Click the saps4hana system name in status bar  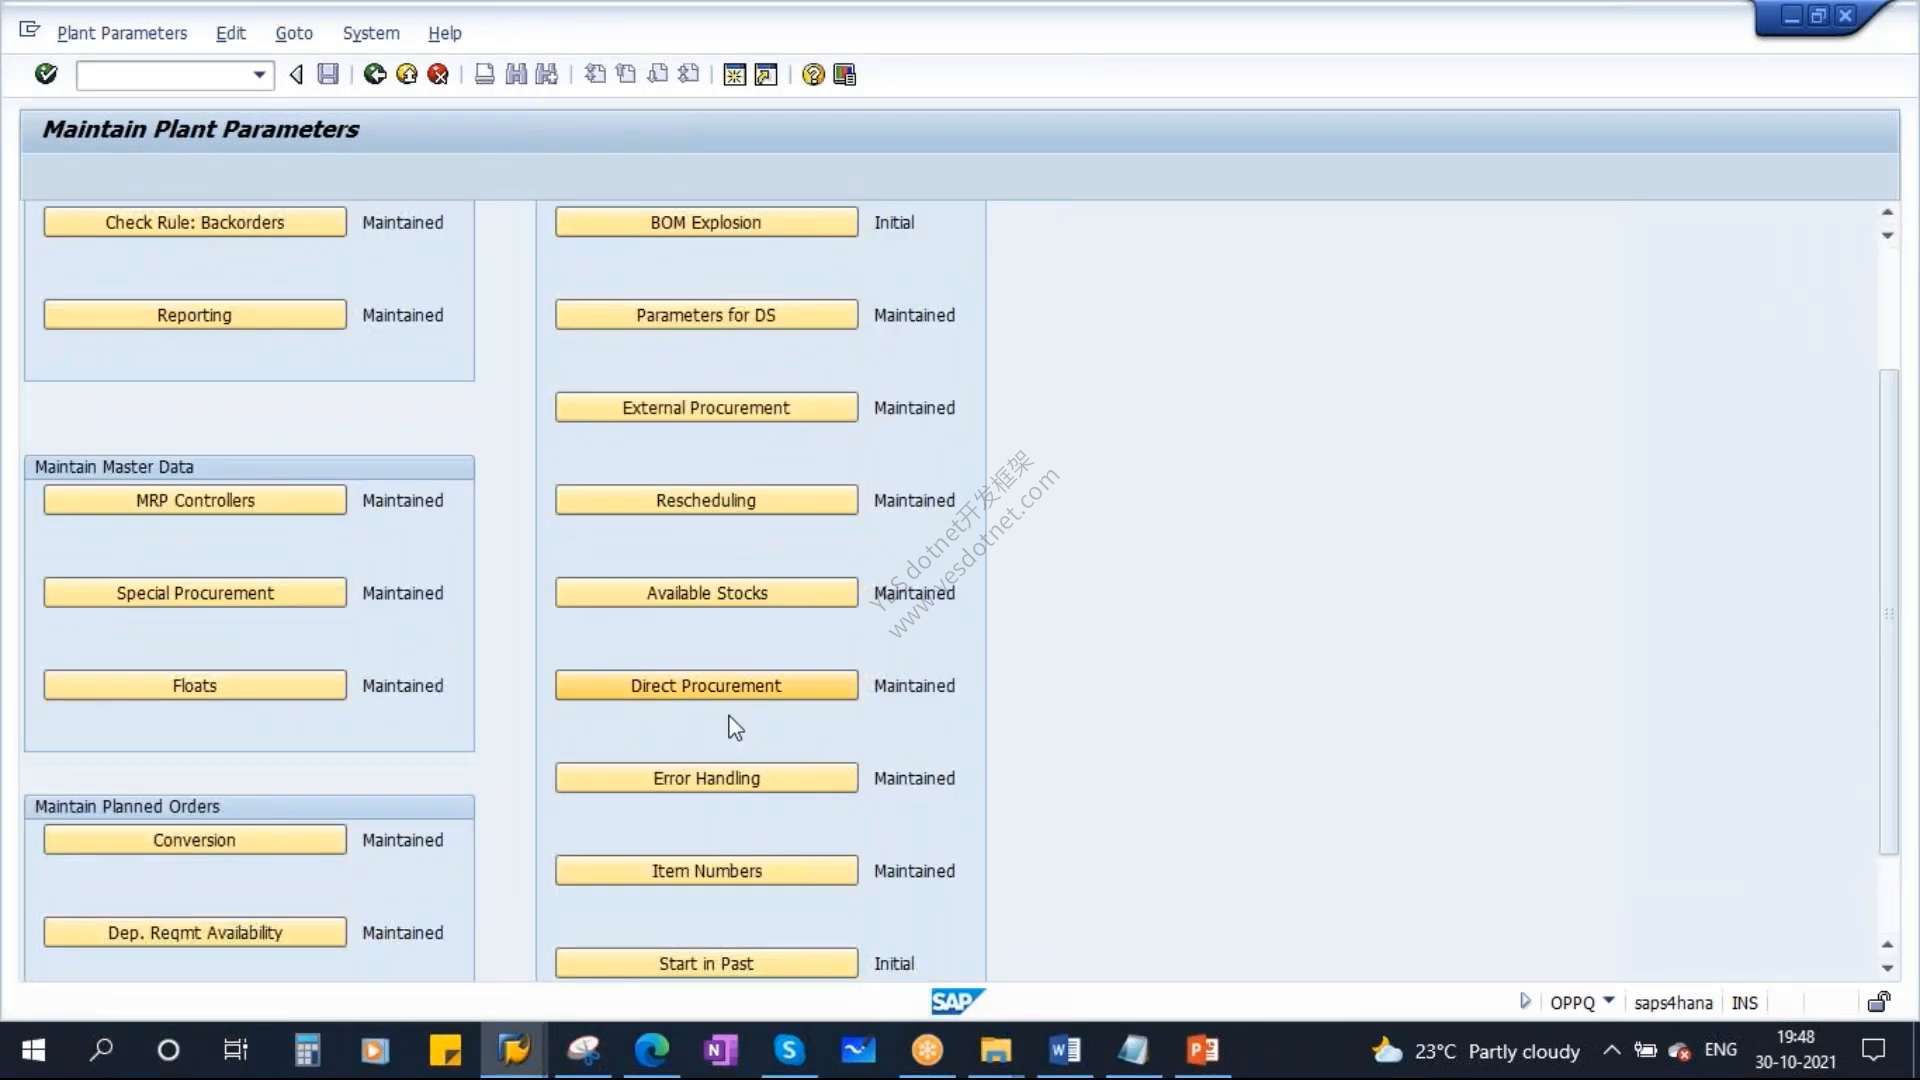coord(1673,1002)
